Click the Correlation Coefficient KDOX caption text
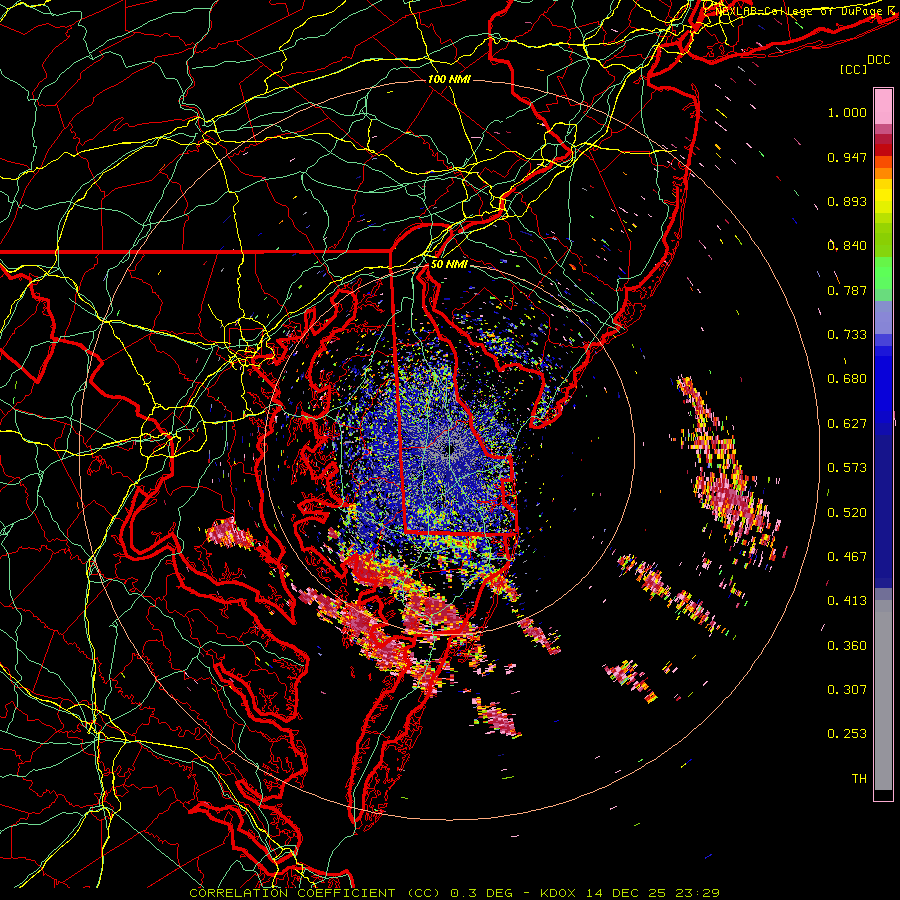This screenshot has width=900, height=900. click(454, 893)
